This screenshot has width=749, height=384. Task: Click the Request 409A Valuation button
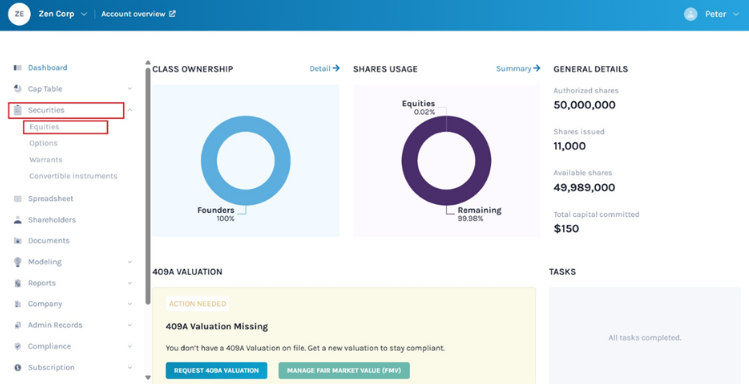[216, 371]
